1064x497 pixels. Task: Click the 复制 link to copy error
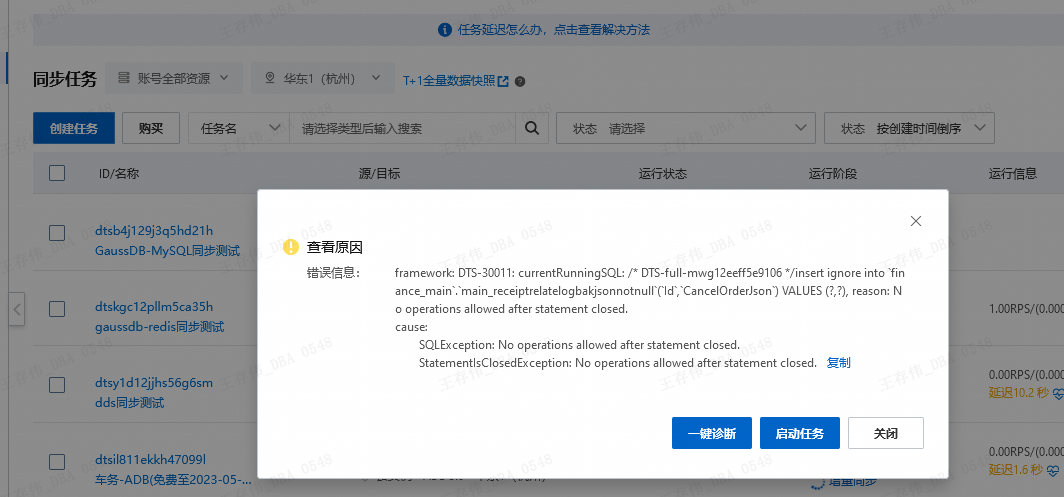(838, 362)
